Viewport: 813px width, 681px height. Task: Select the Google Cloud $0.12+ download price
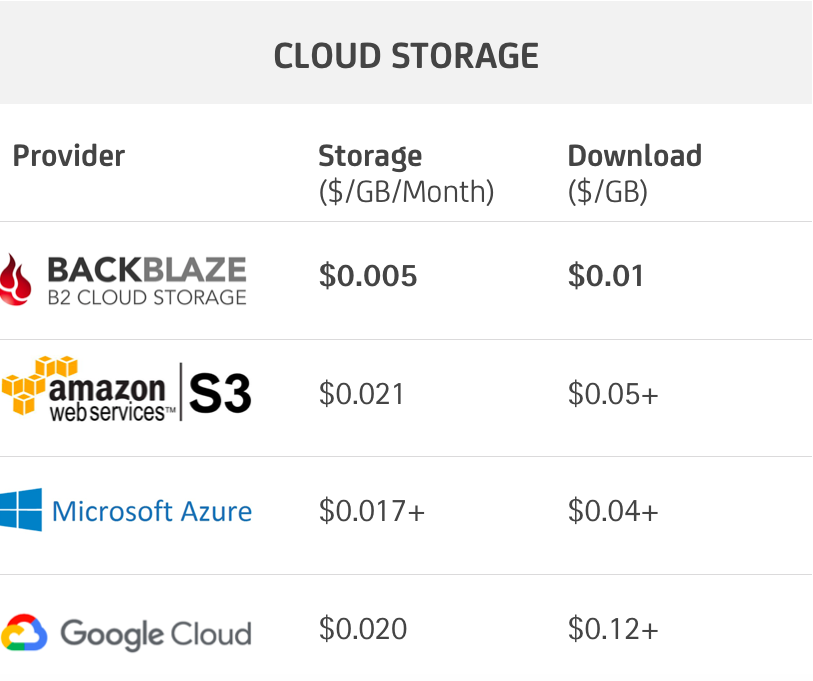[x=613, y=629]
